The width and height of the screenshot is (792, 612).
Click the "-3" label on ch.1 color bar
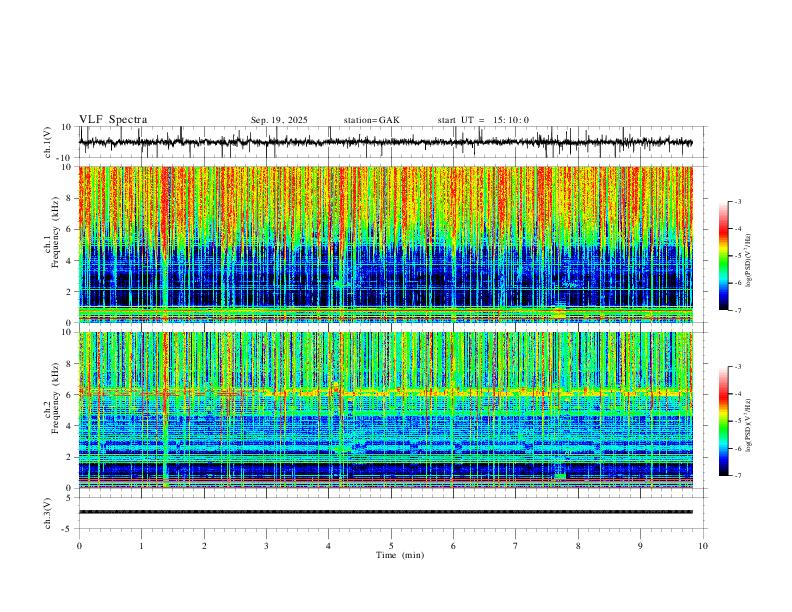point(738,201)
